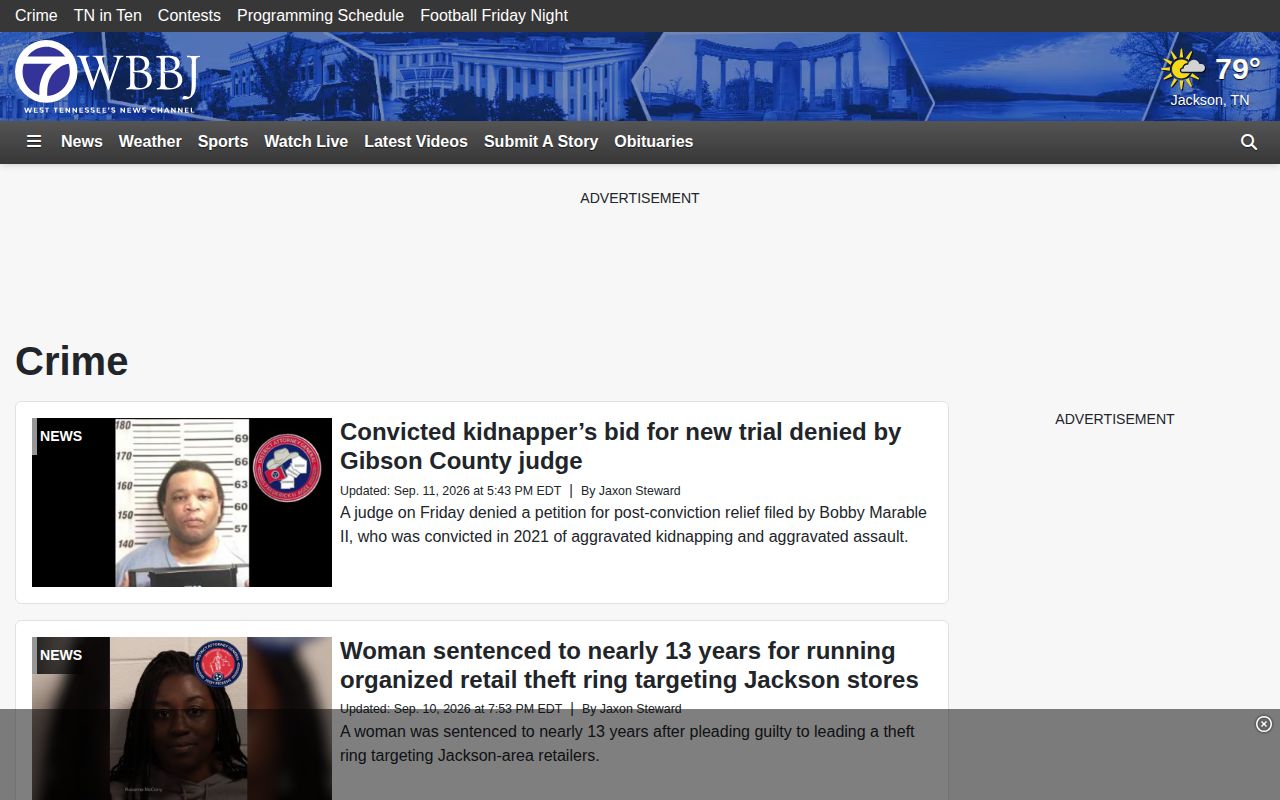The image size is (1280, 800).
Task: Go to Obituaries section
Action: (x=654, y=142)
